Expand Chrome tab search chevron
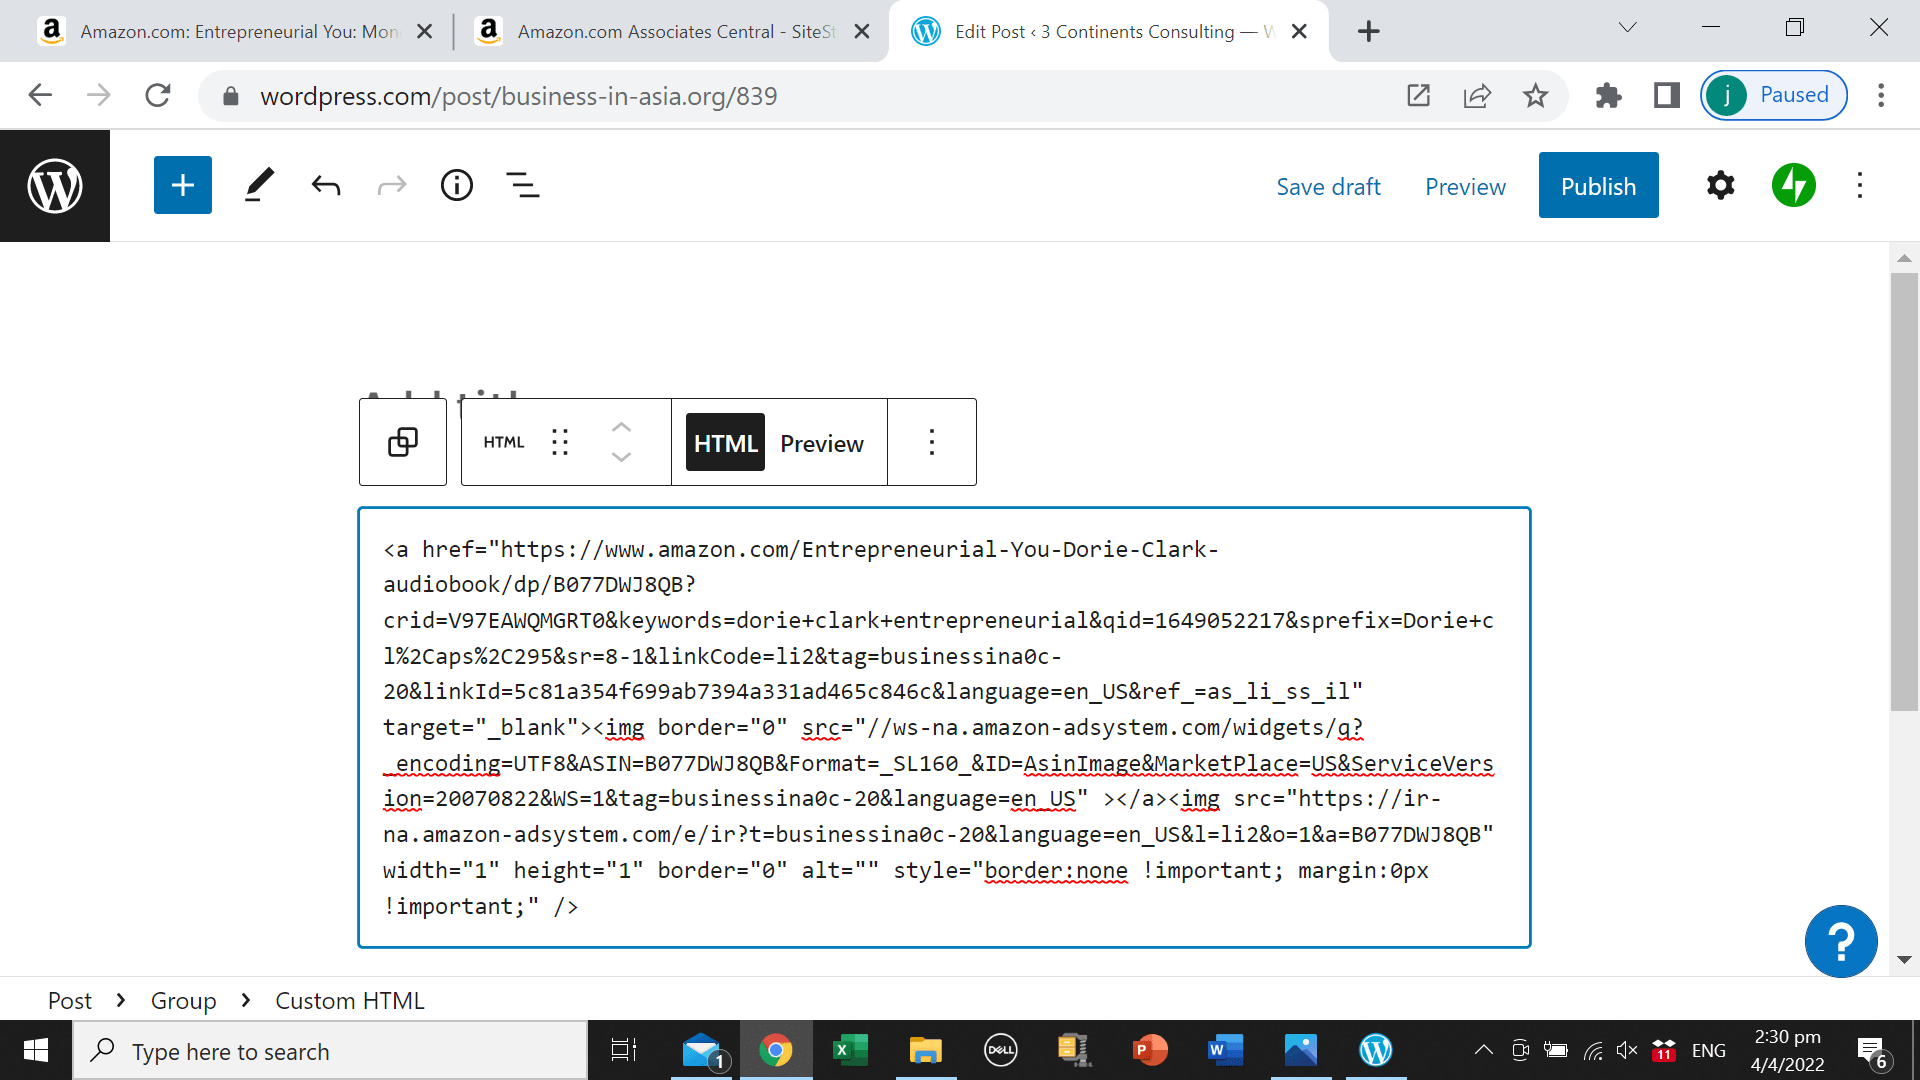1920x1080 pixels. tap(1627, 28)
